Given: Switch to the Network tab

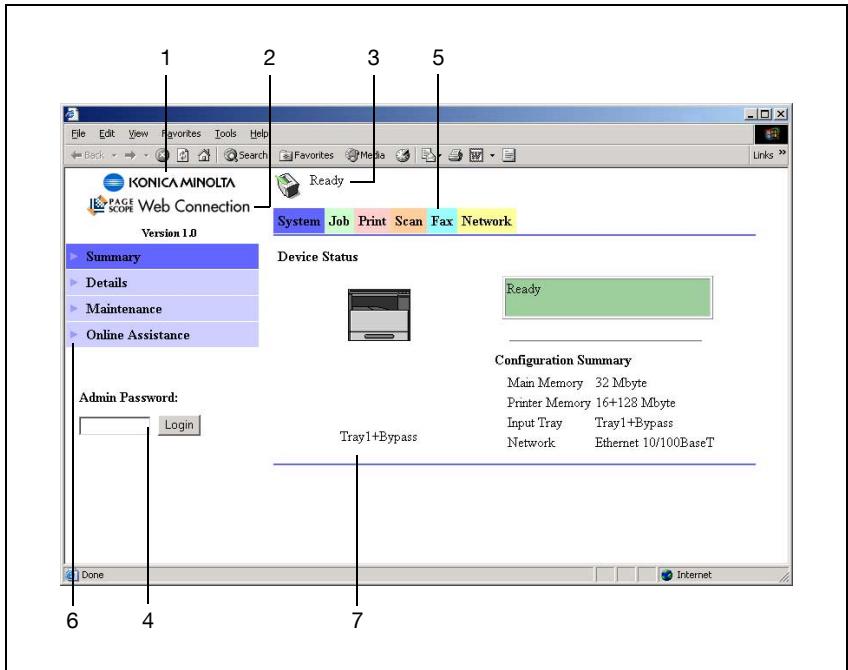Looking at the screenshot, I should 486,221.
